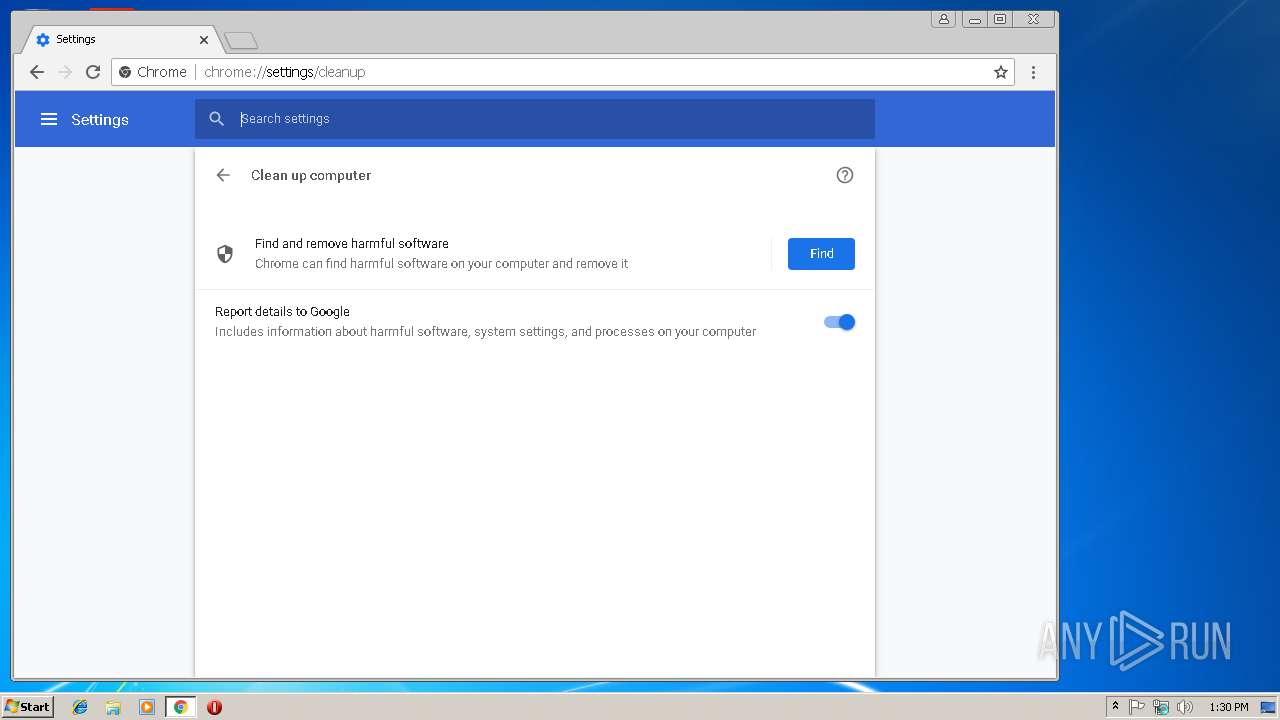The height and width of the screenshot is (720, 1280).
Task: Close the Chrome window
Action: coord(1034,18)
